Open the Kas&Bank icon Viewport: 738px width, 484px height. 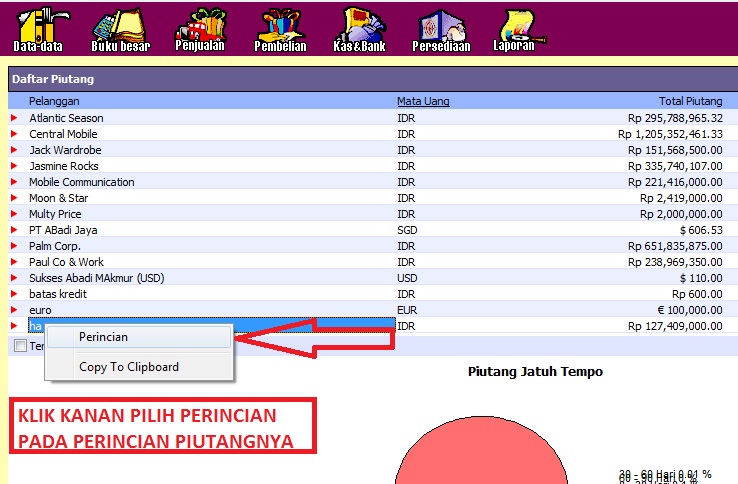(359, 29)
